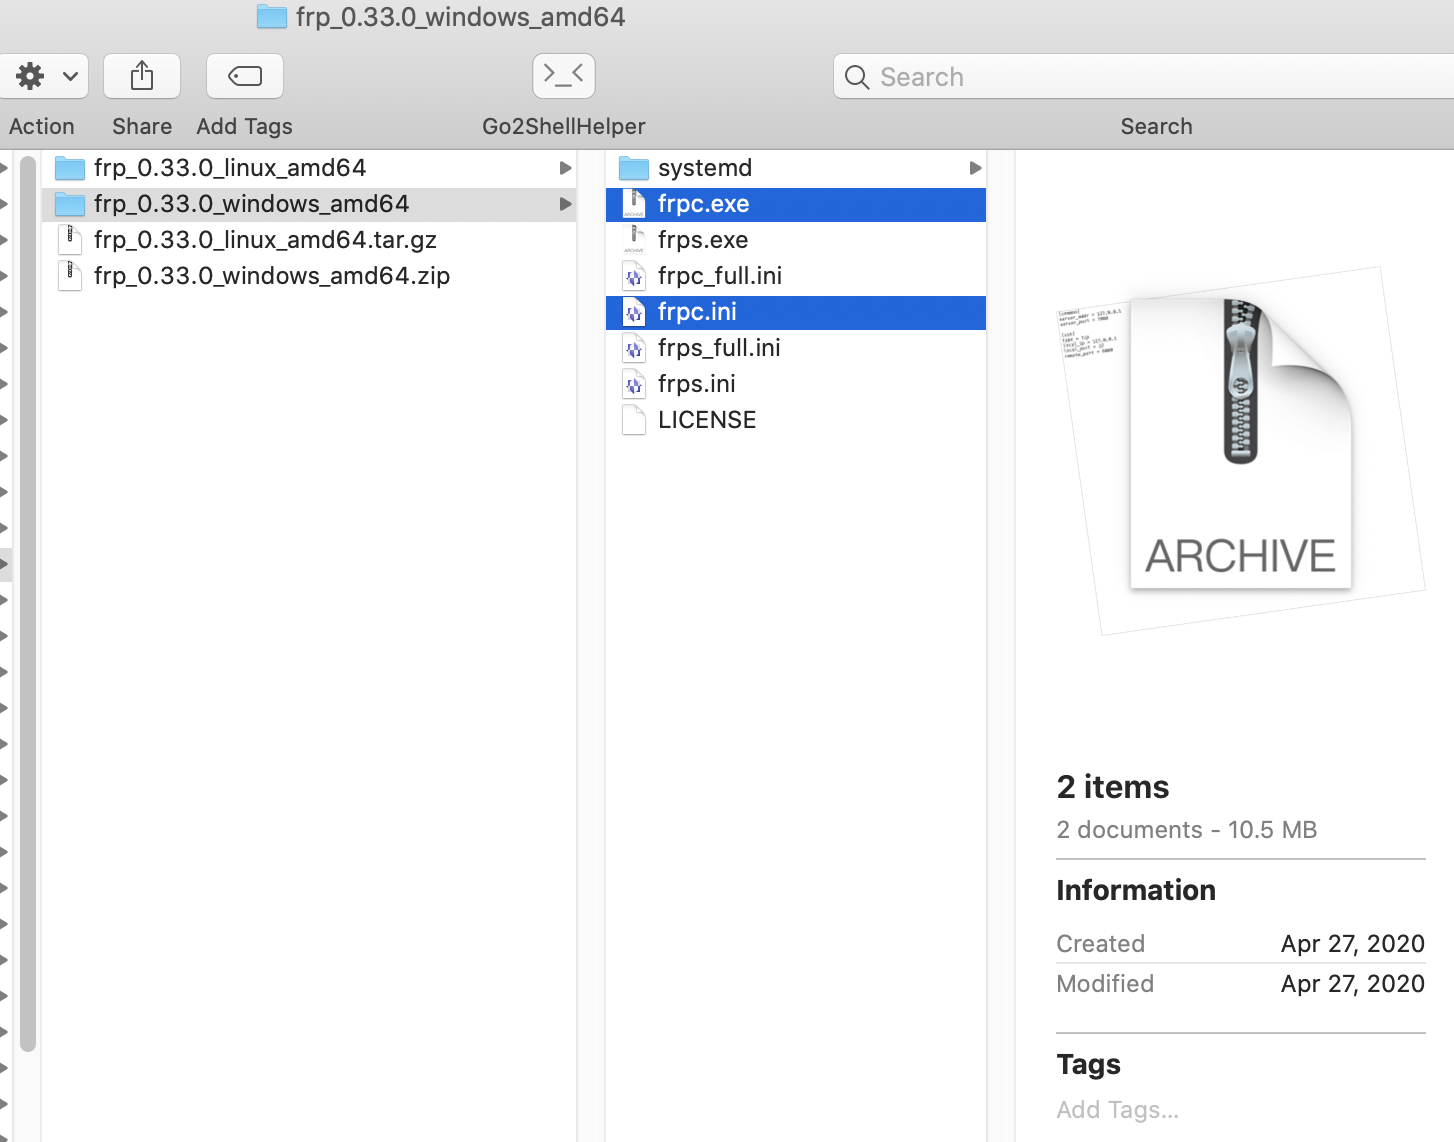The width and height of the screenshot is (1454, 1142).
Task: Click the left column vertical scrollbar
Action: (28, 603)
